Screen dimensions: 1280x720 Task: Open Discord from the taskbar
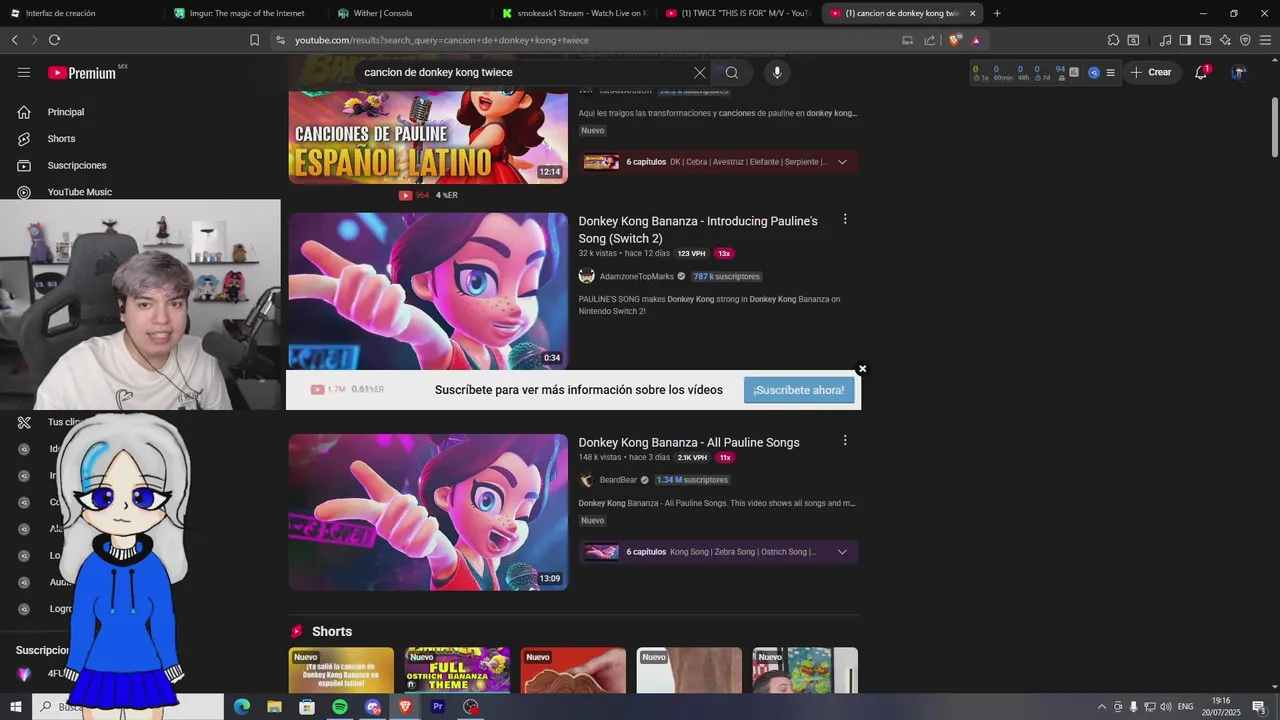373,707
